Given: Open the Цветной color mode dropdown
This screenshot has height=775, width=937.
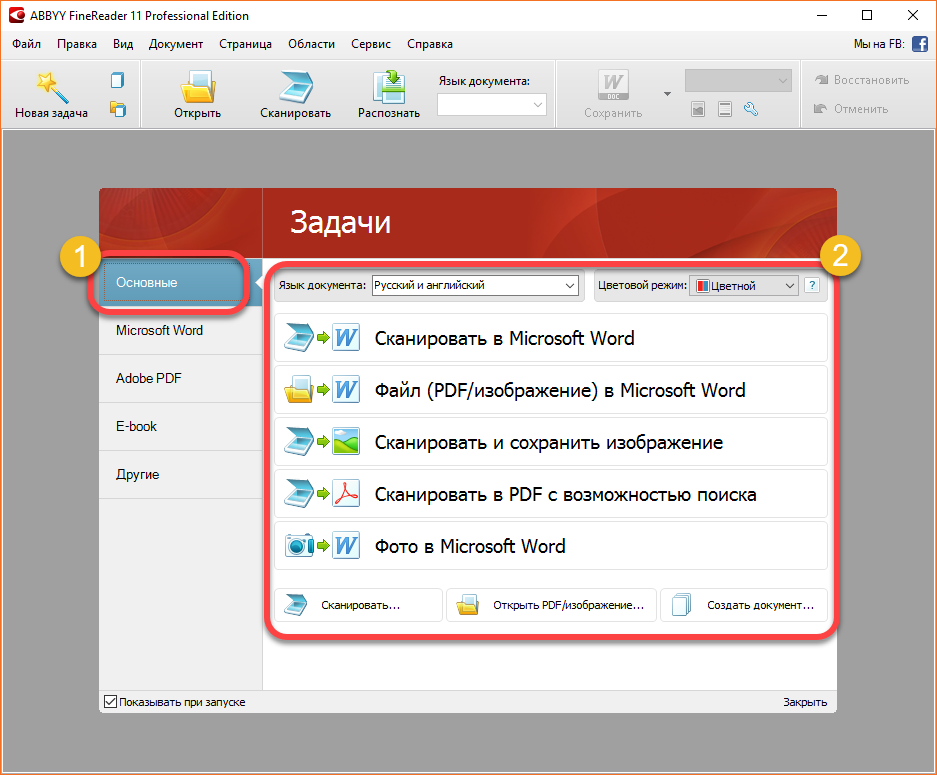Looking at the screenshot, I should (744, 286).
